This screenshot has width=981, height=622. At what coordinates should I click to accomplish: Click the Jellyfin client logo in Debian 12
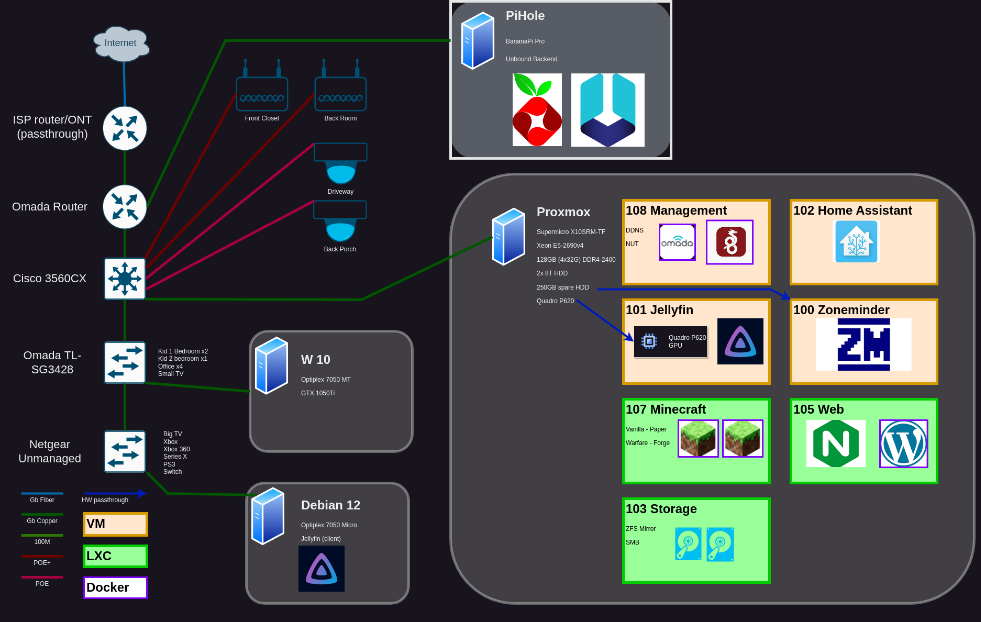pyautogui.click(x=322, y=569)
